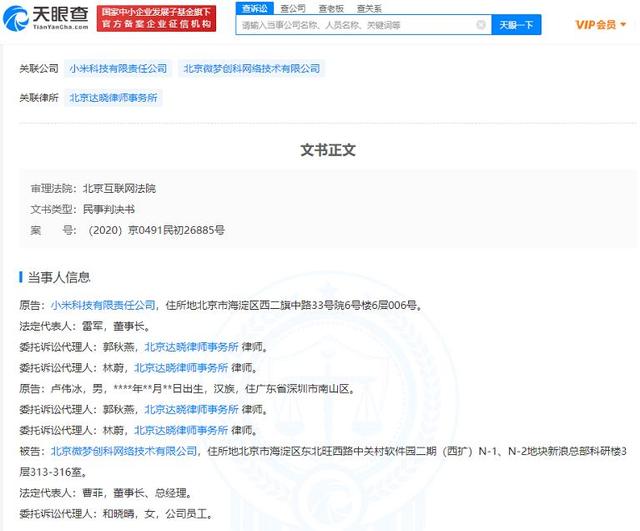This screenshot has width=640, height=531.
Task: Open defendant link 北京微梦创科网络技术有限公司
Action: point(124,451)
